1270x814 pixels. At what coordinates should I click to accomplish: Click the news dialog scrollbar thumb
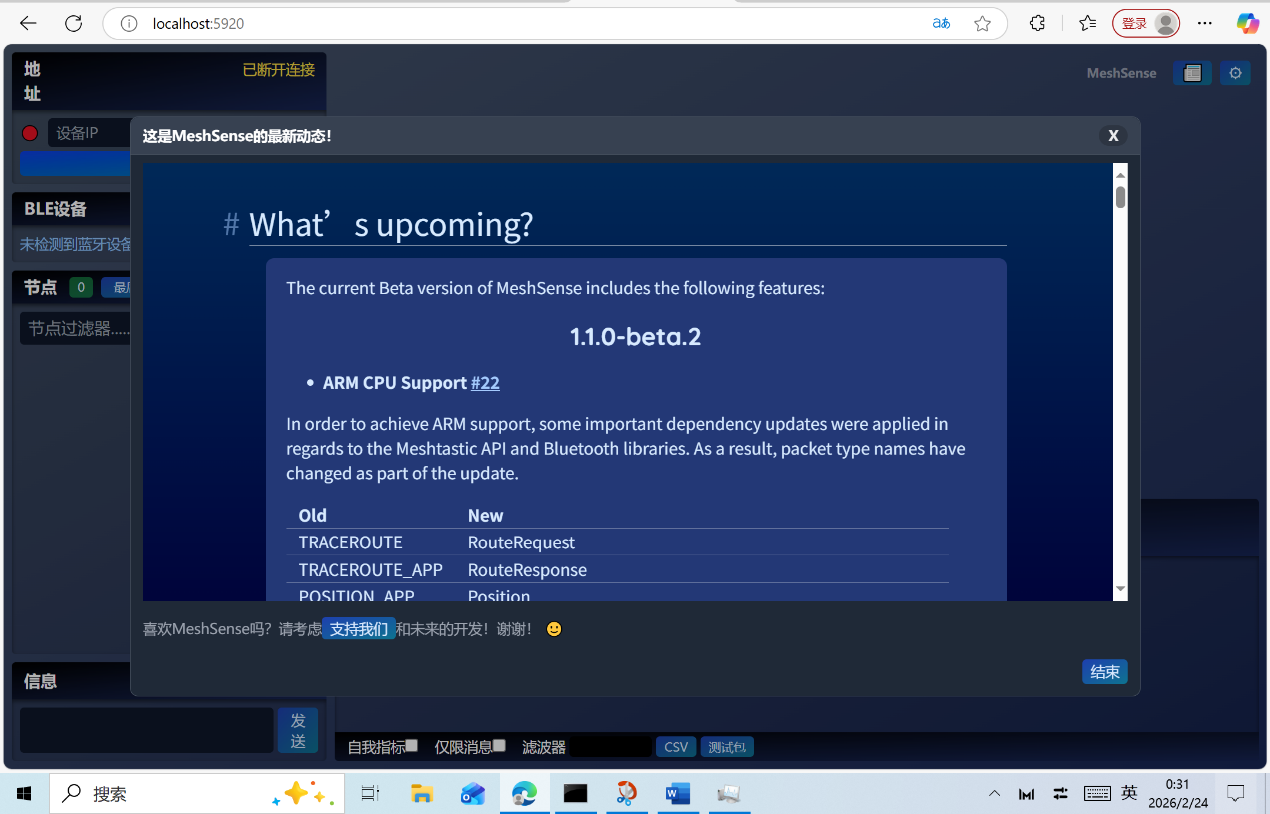1121,197
